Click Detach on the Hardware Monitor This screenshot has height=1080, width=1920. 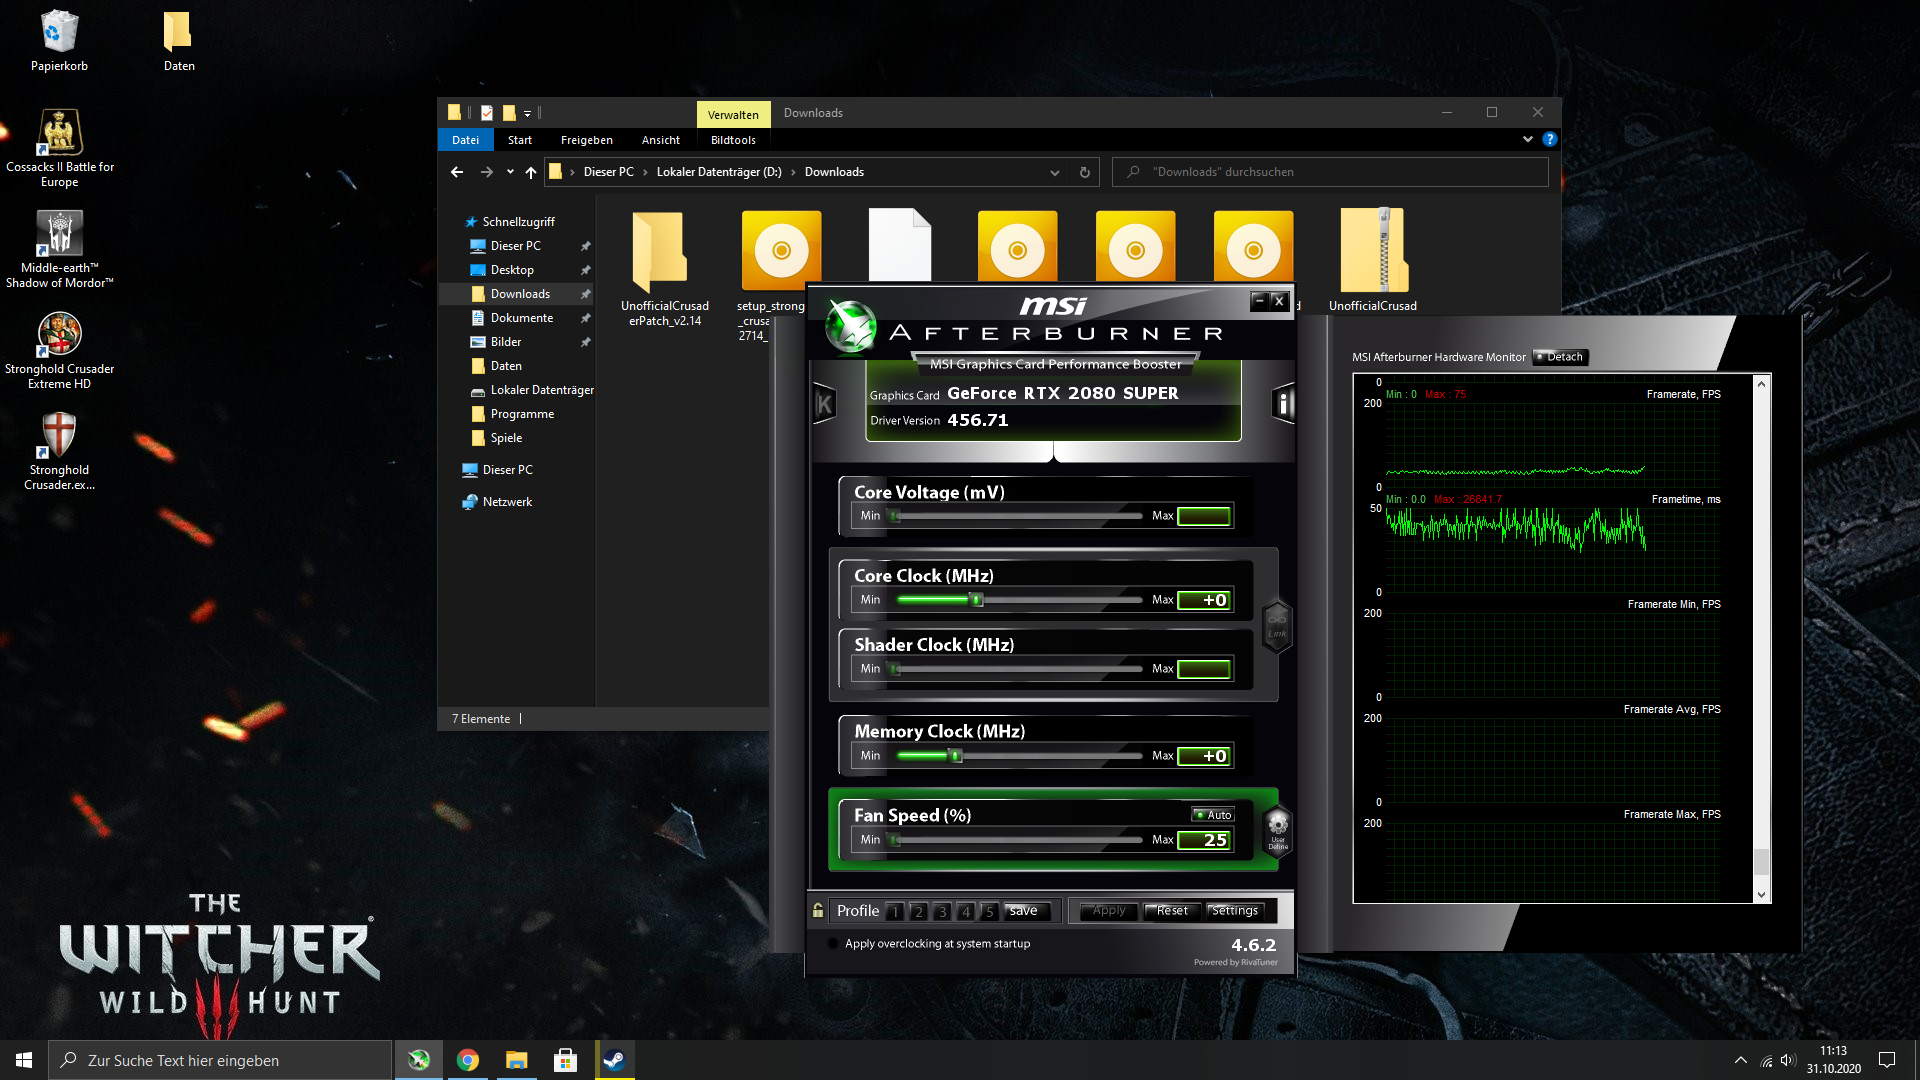point(1560,357)
